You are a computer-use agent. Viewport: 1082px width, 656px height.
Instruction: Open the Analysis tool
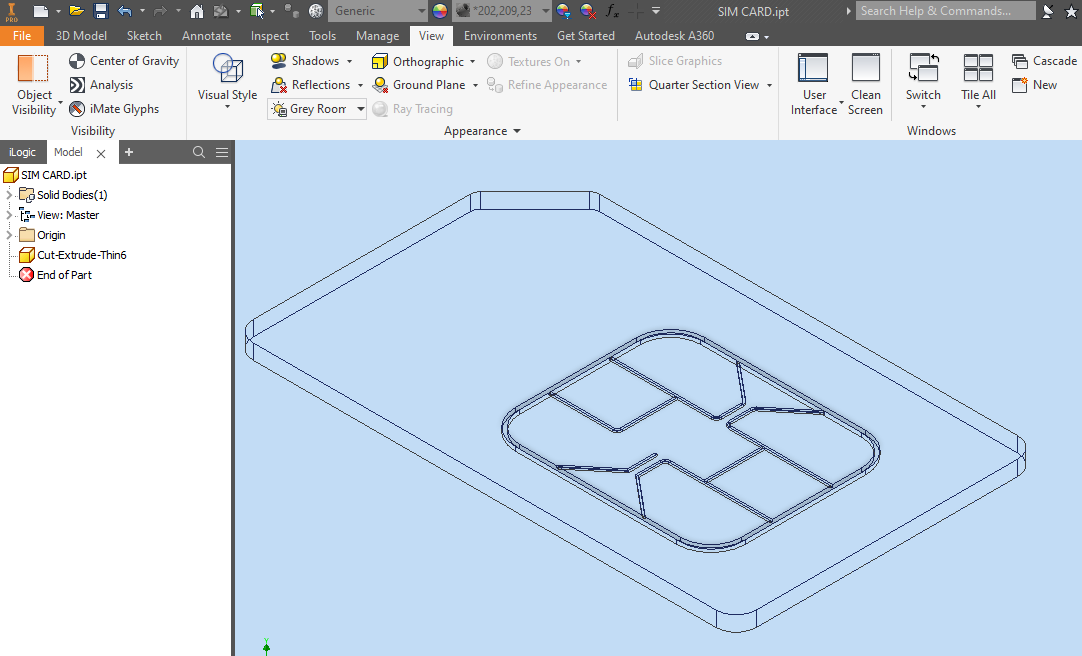tap(101, 85)
